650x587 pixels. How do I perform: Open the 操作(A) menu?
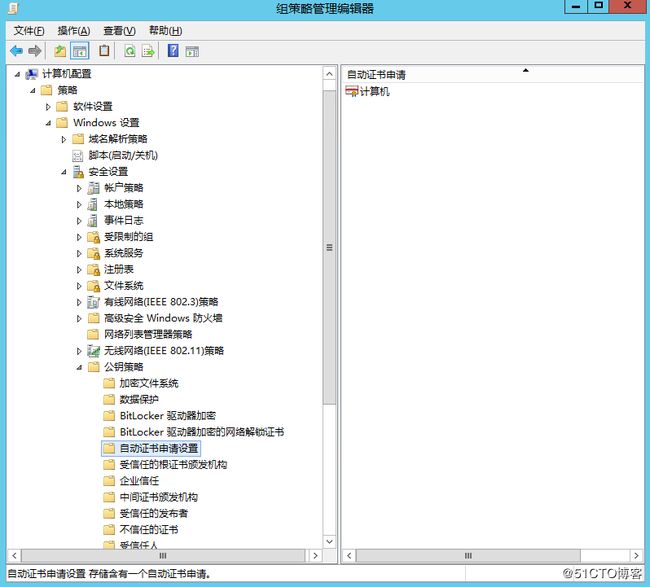pyautogui.click(x=74, y=31)
